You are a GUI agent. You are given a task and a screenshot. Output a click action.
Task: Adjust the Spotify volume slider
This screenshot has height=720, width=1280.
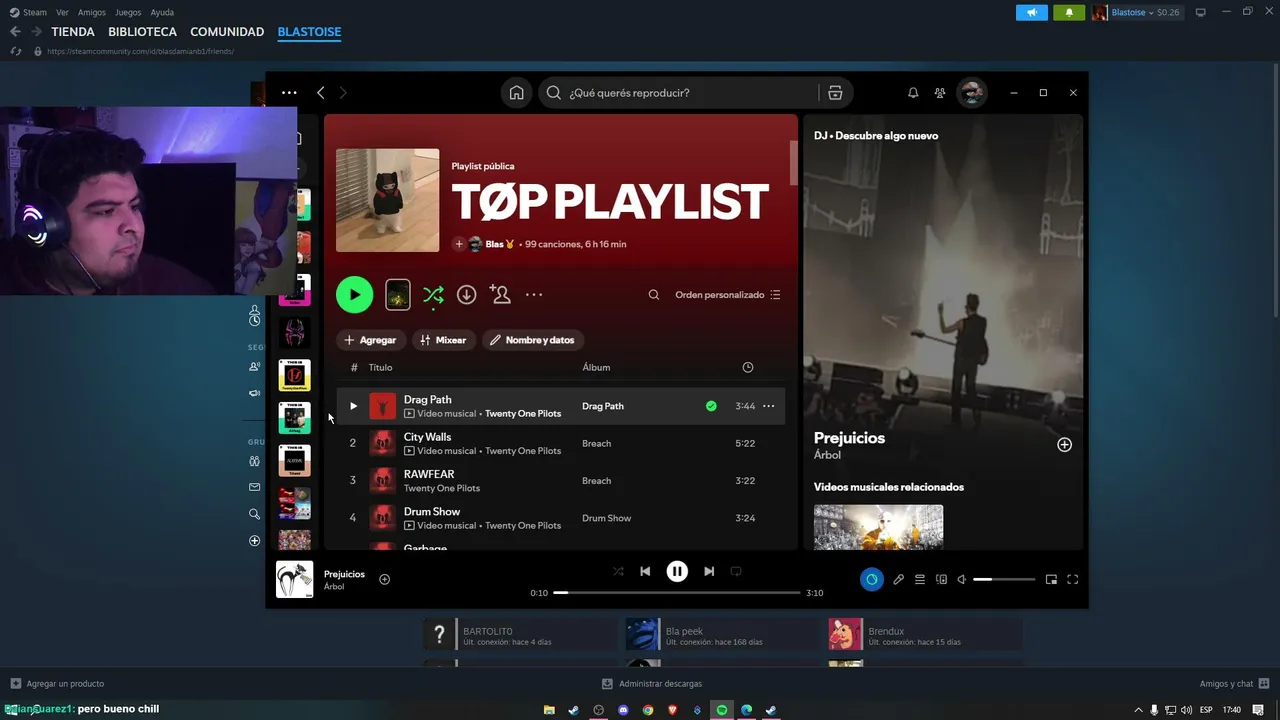coord(1005,579)
